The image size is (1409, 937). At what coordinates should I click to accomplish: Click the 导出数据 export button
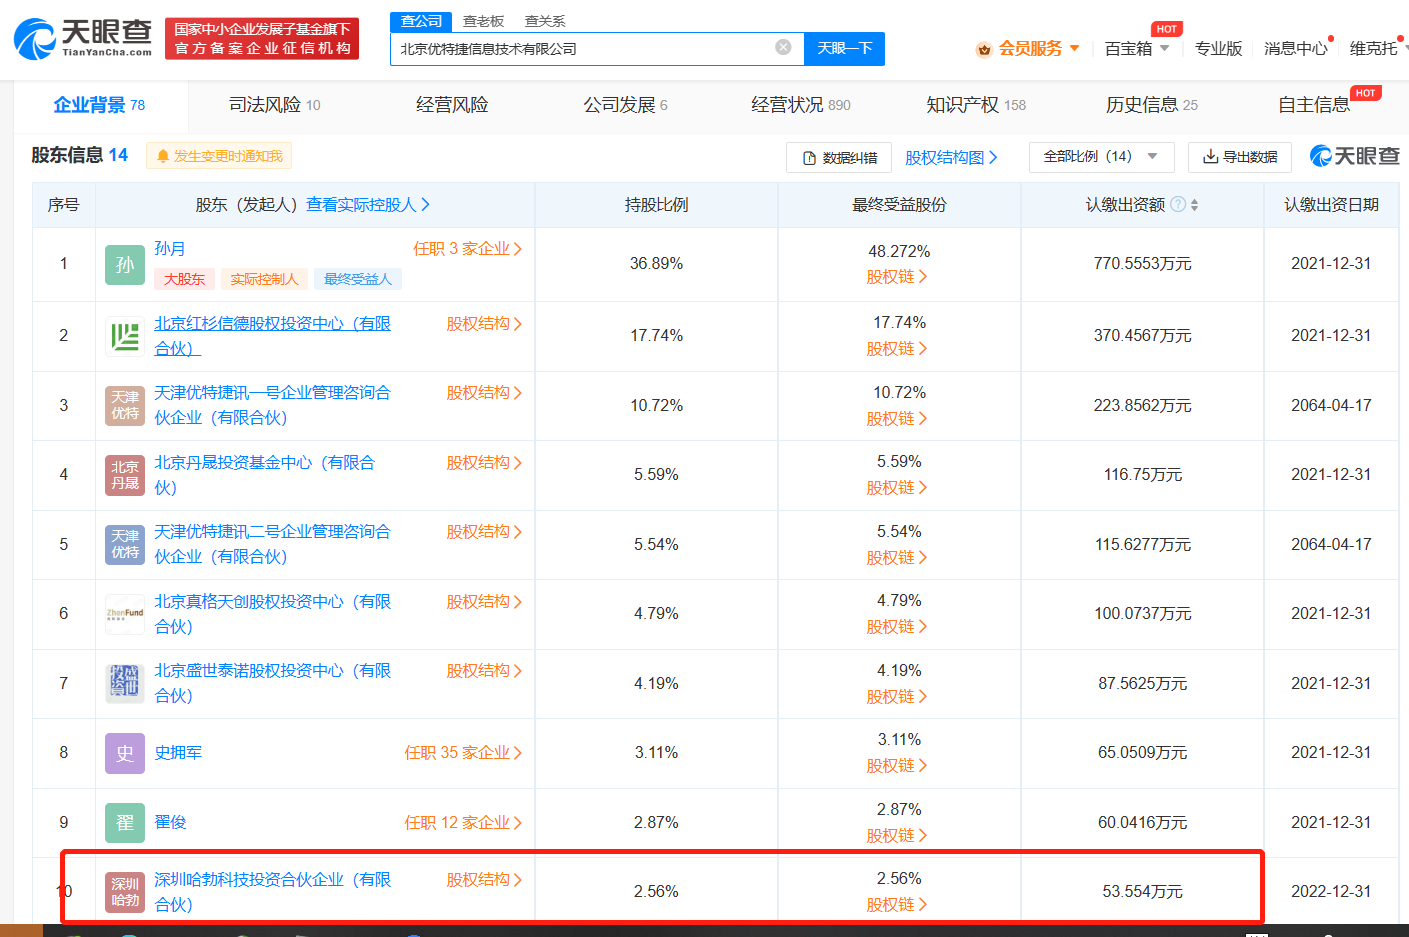tap(1239, 157)
